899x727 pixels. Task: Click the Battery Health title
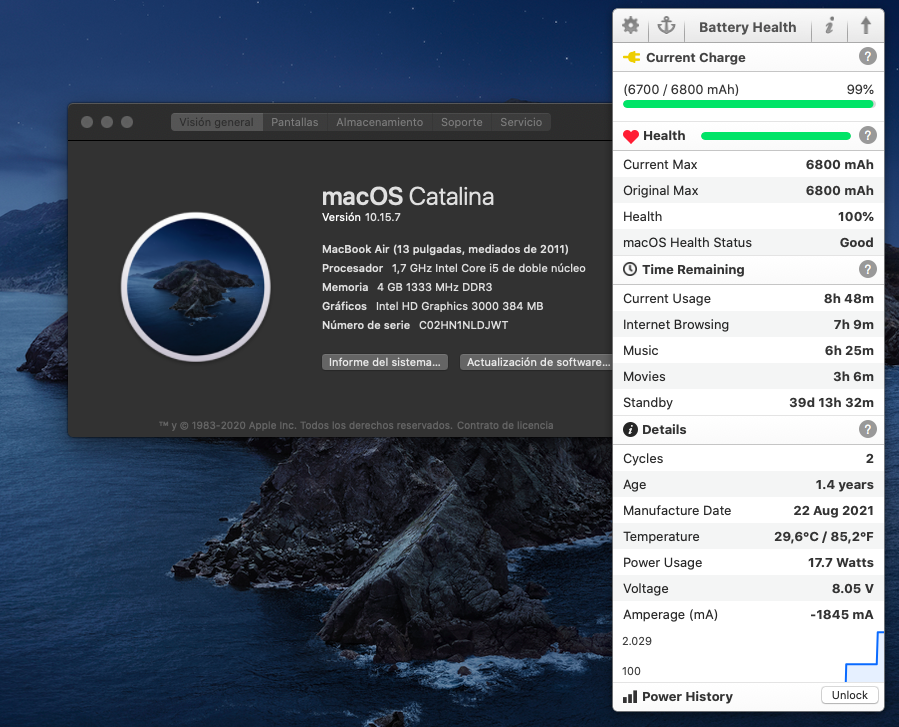pyautogui.click(x=748, y=27)
